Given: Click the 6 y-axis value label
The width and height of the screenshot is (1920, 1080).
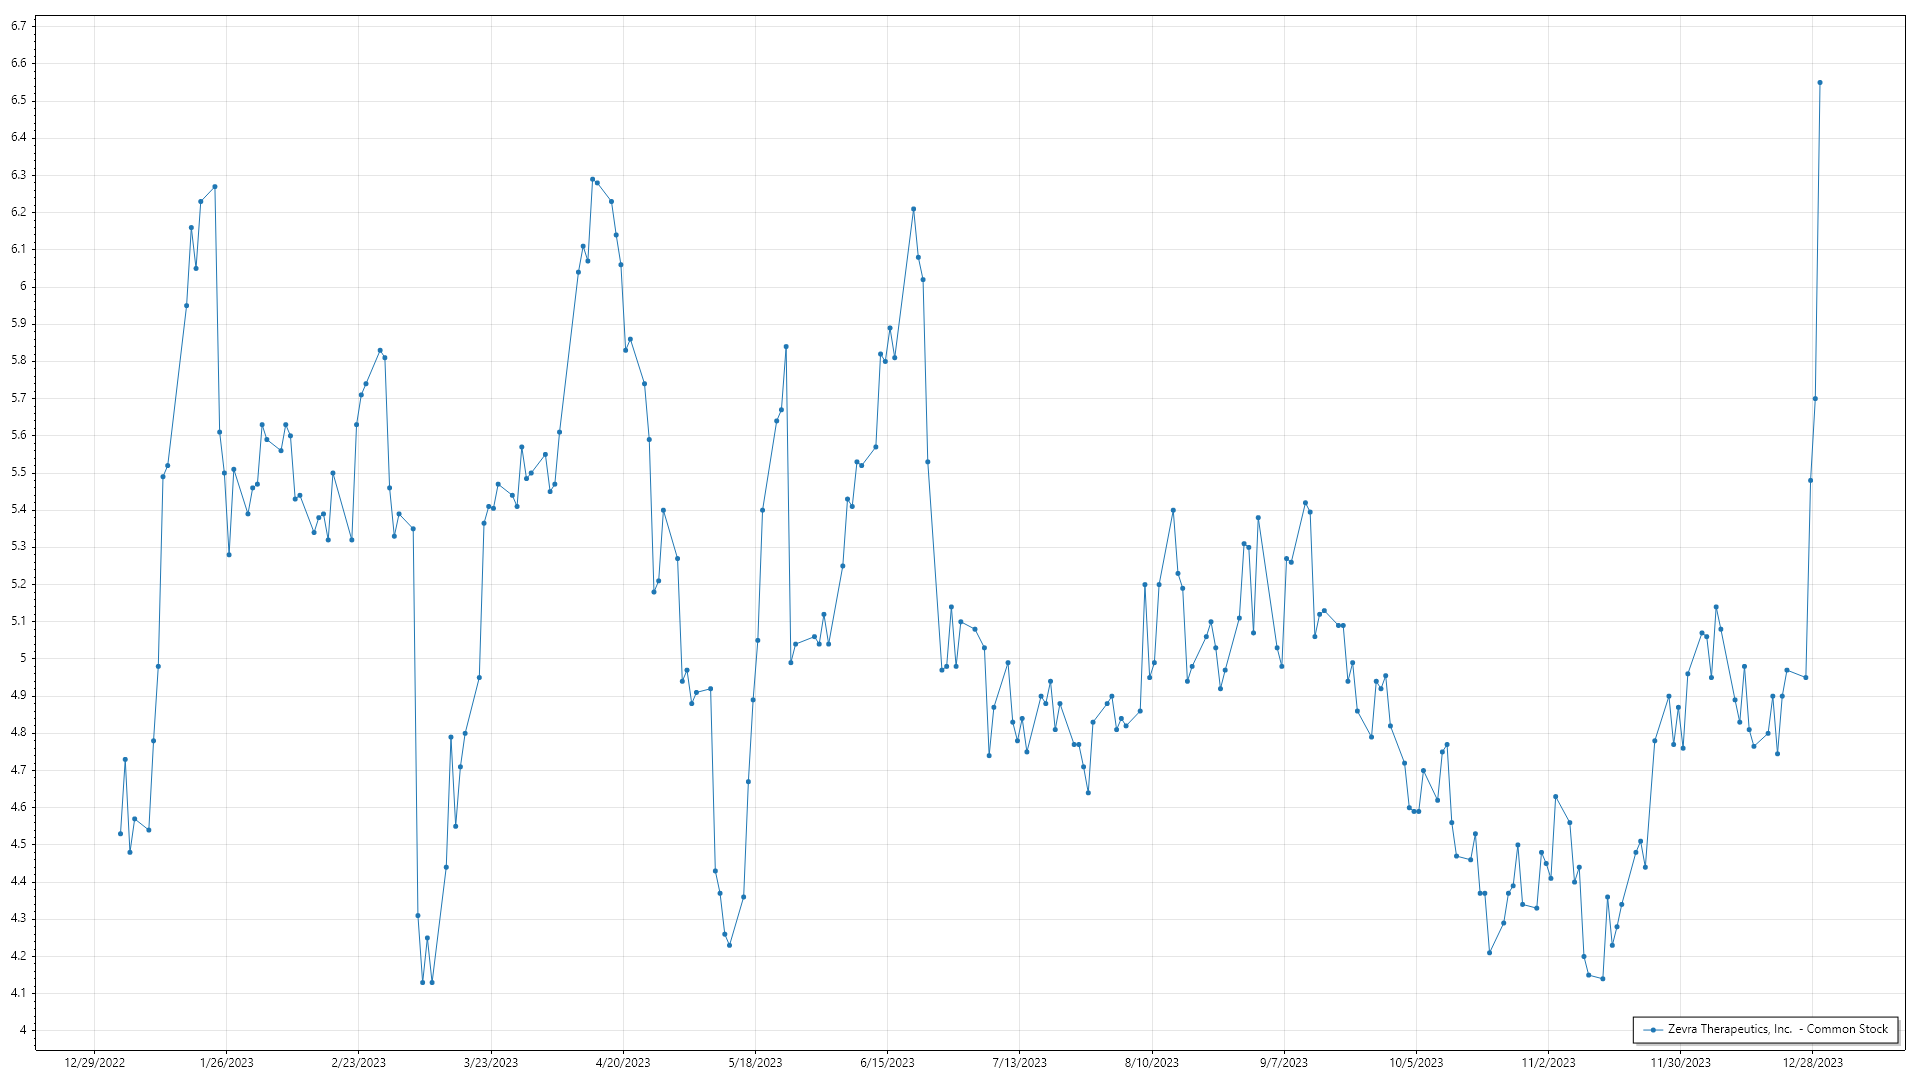Looking at the screenshot, I should pyautogui.click(x=22, y=286).
